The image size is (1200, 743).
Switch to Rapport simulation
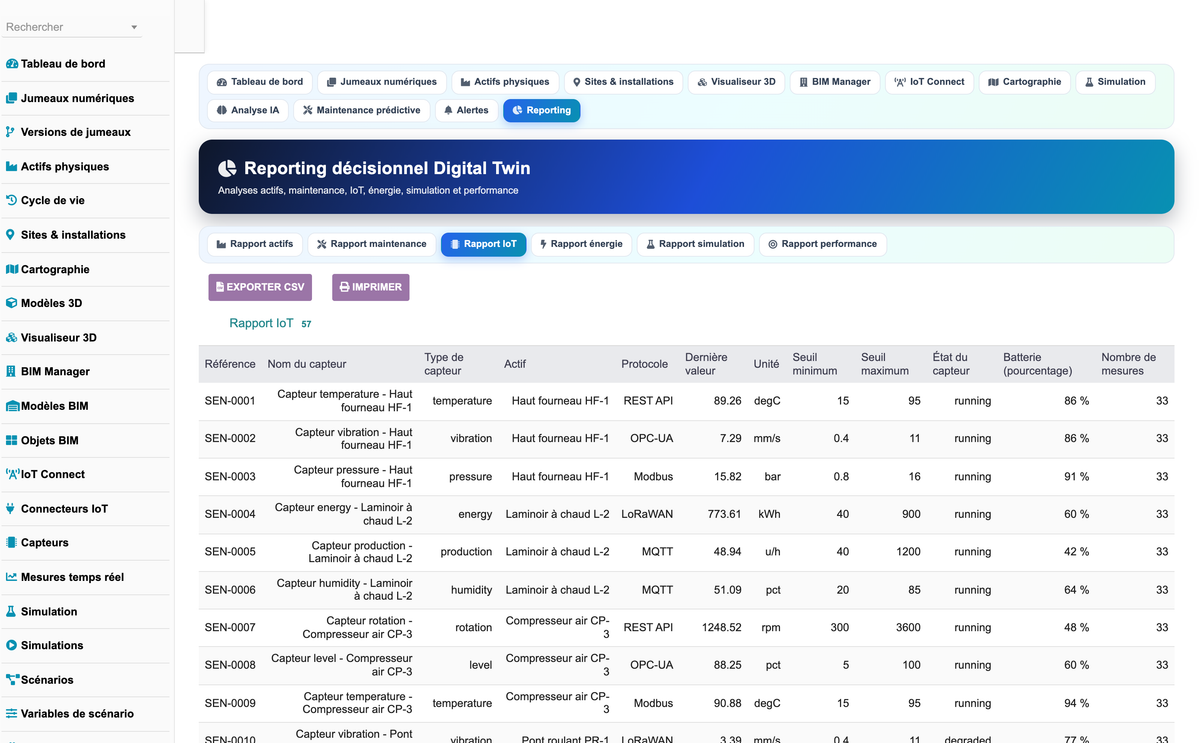695,244
